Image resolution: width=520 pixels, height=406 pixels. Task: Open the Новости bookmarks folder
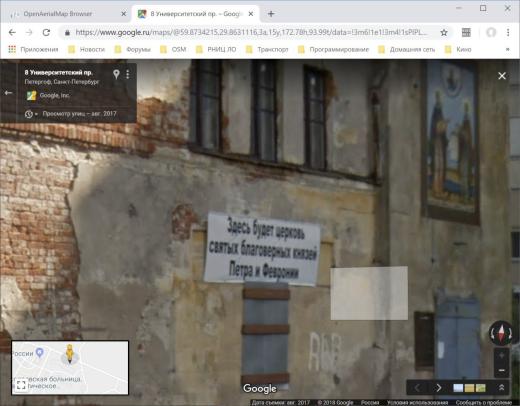(x=87, y=49)
